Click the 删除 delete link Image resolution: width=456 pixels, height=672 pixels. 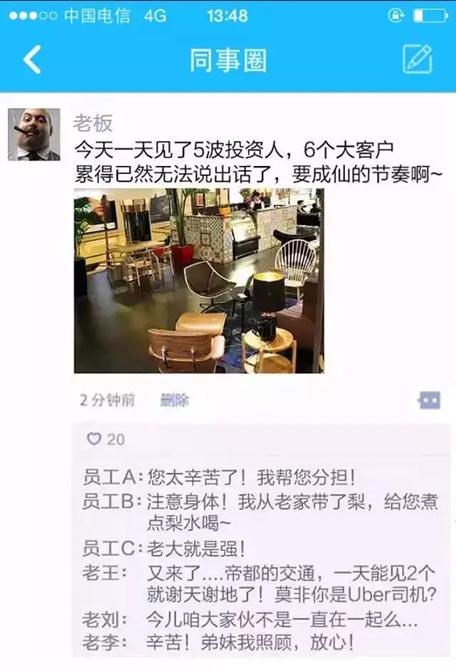(x=174, y=400)
